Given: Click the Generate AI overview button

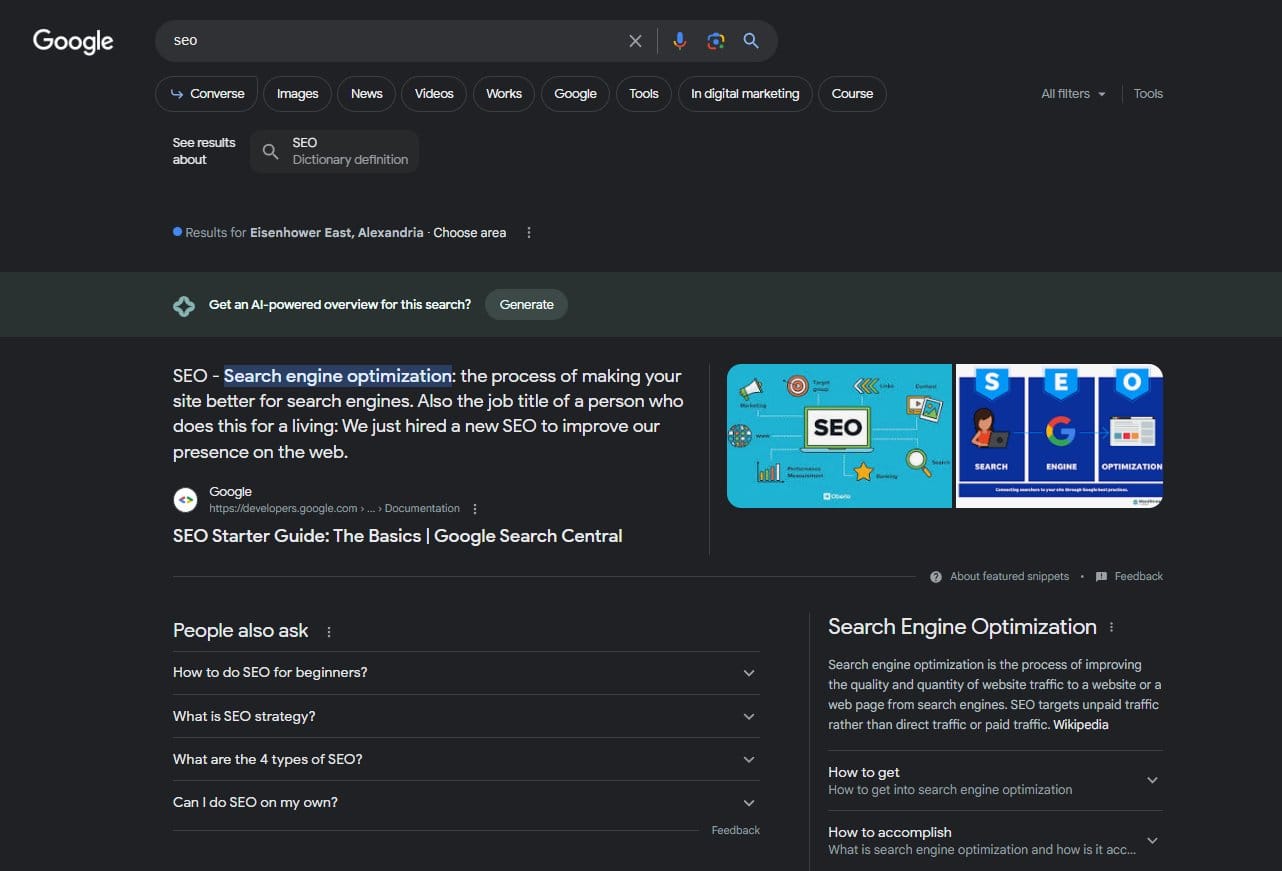Looking at the screenshot, I should point(526,305).
